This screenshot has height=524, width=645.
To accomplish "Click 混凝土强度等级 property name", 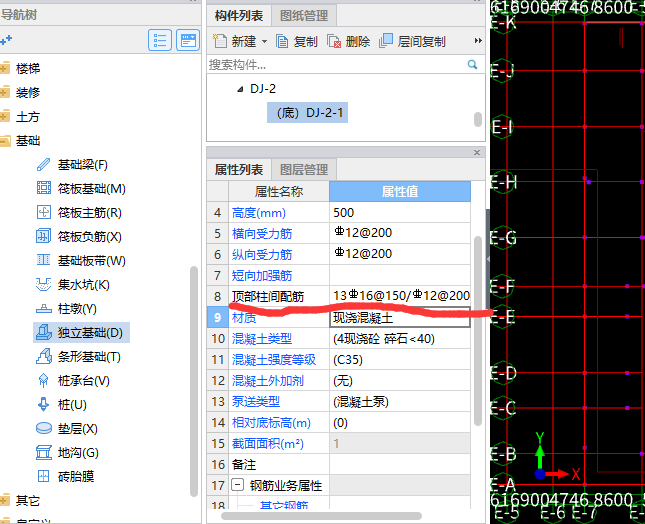I will pyautogui.click(x=274, y=360).
